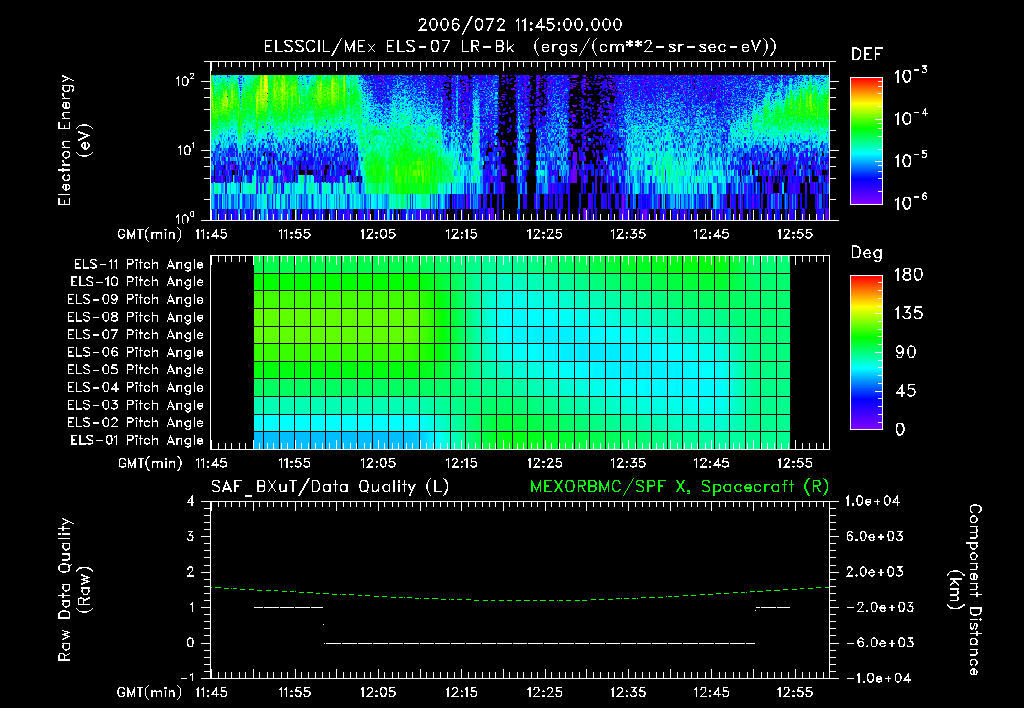Click the 'SAF_BXuT/Data Quality (L)' legend title
Image resolution: width=1024 pixels, height=708 pixels.
[x=330, y=487]
